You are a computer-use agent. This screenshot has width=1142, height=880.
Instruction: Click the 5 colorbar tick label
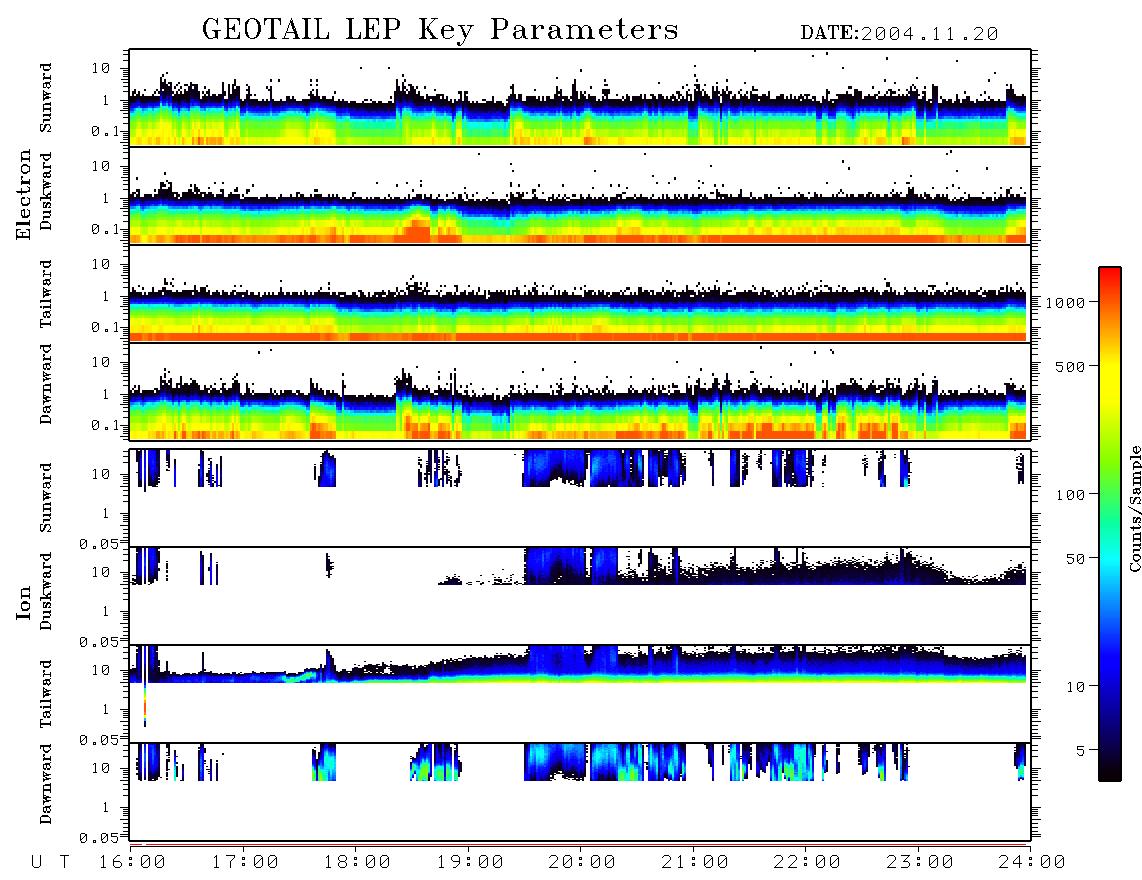(x=1080, y=751)
